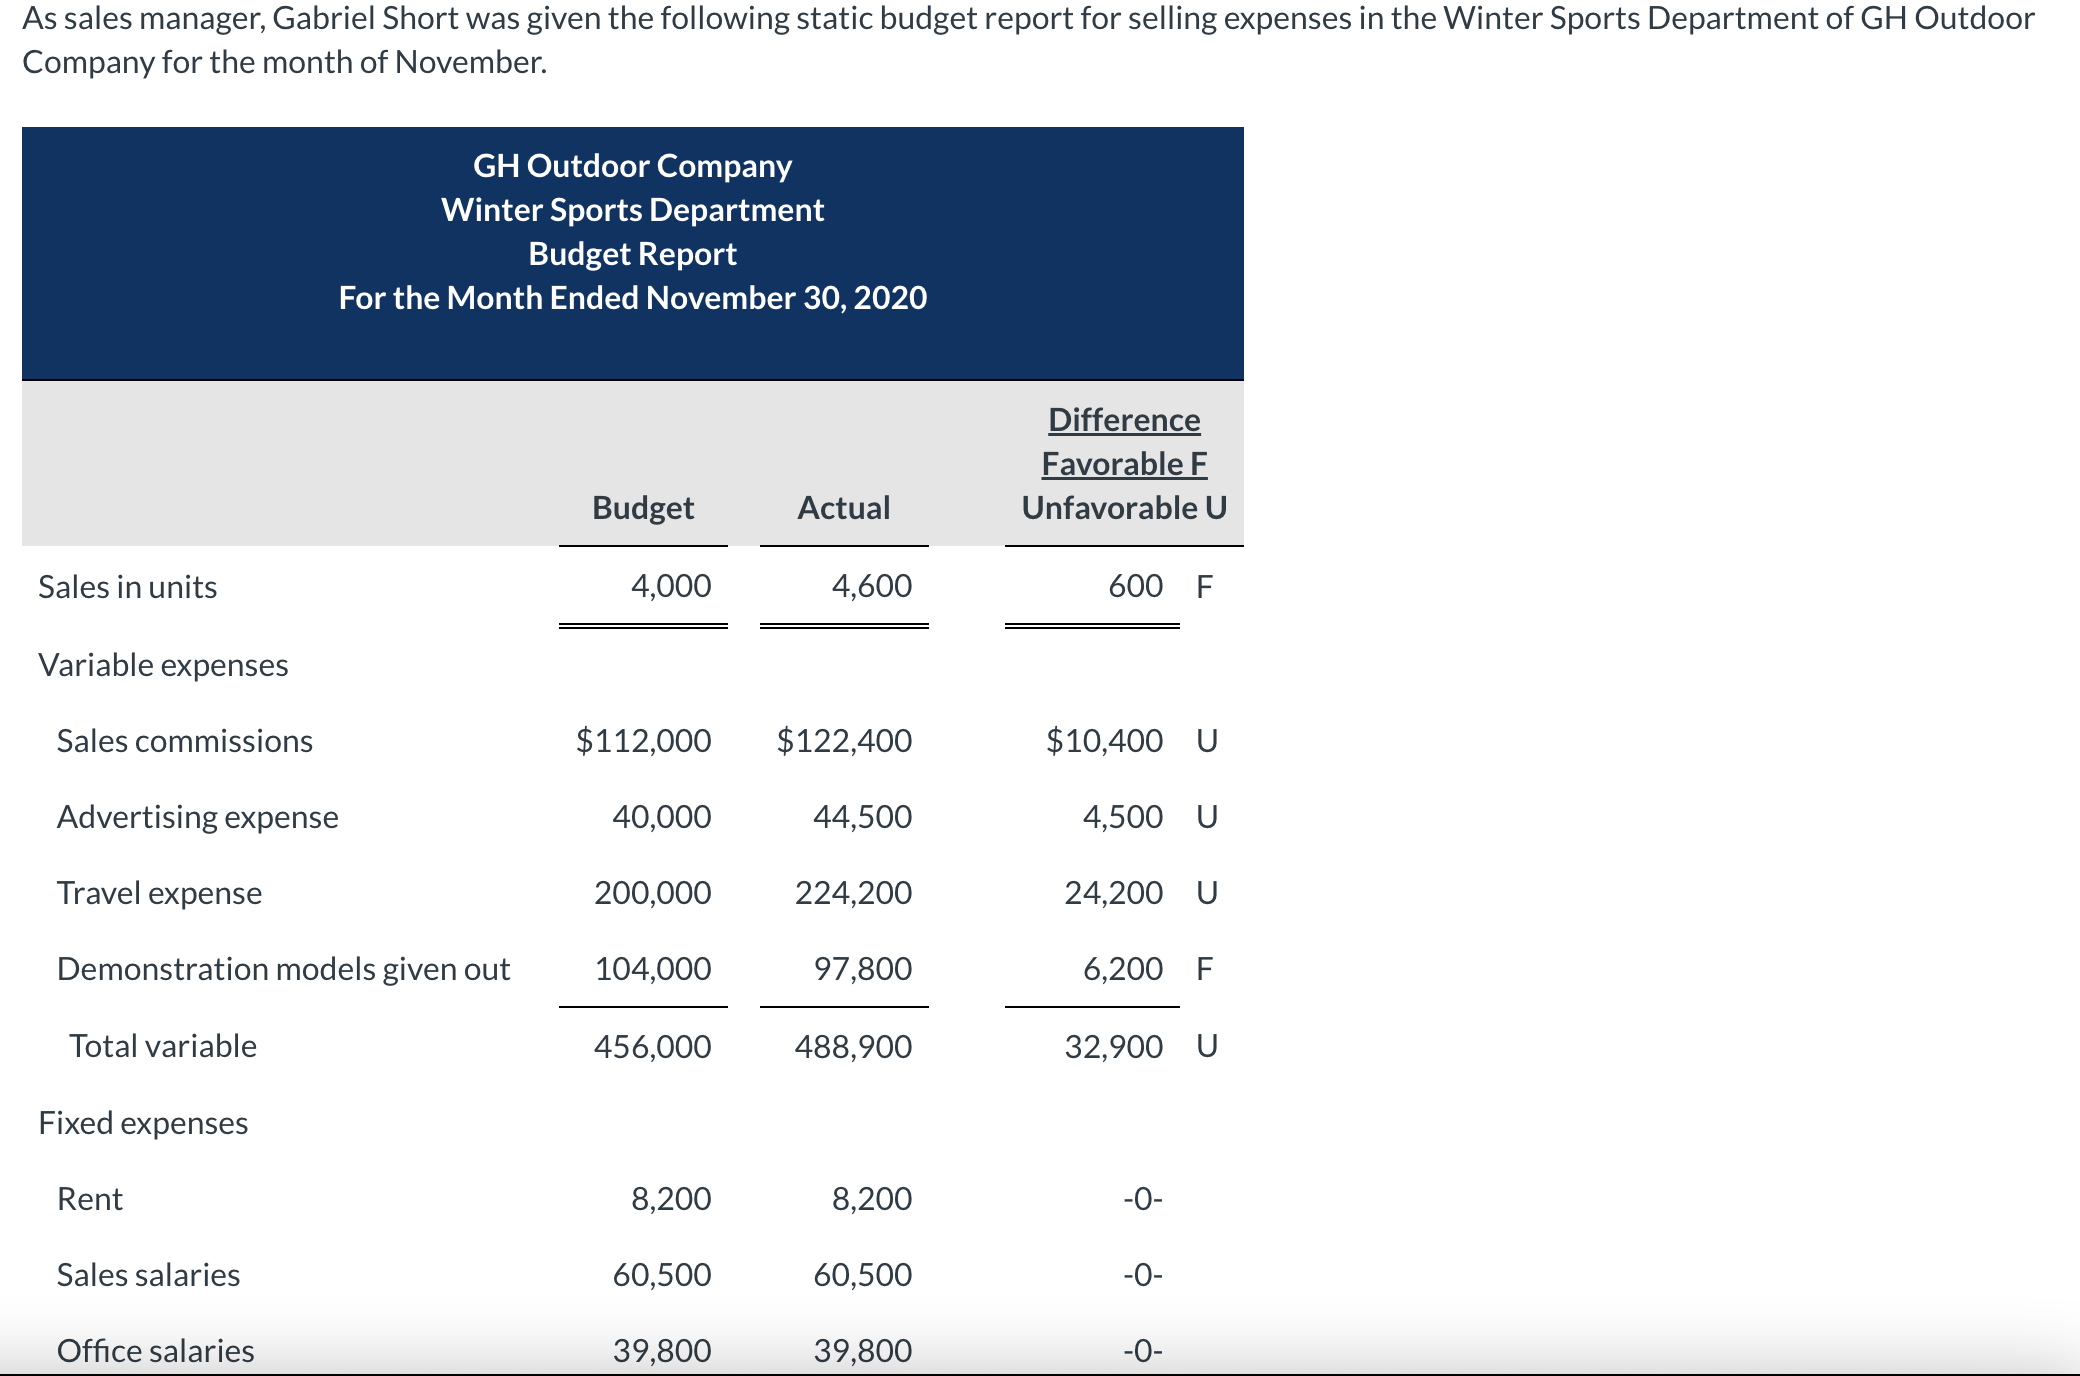This screenshot has height=1376, width=2080.
Task: Click the Variable expenses section heading
Action: point(164,665)
